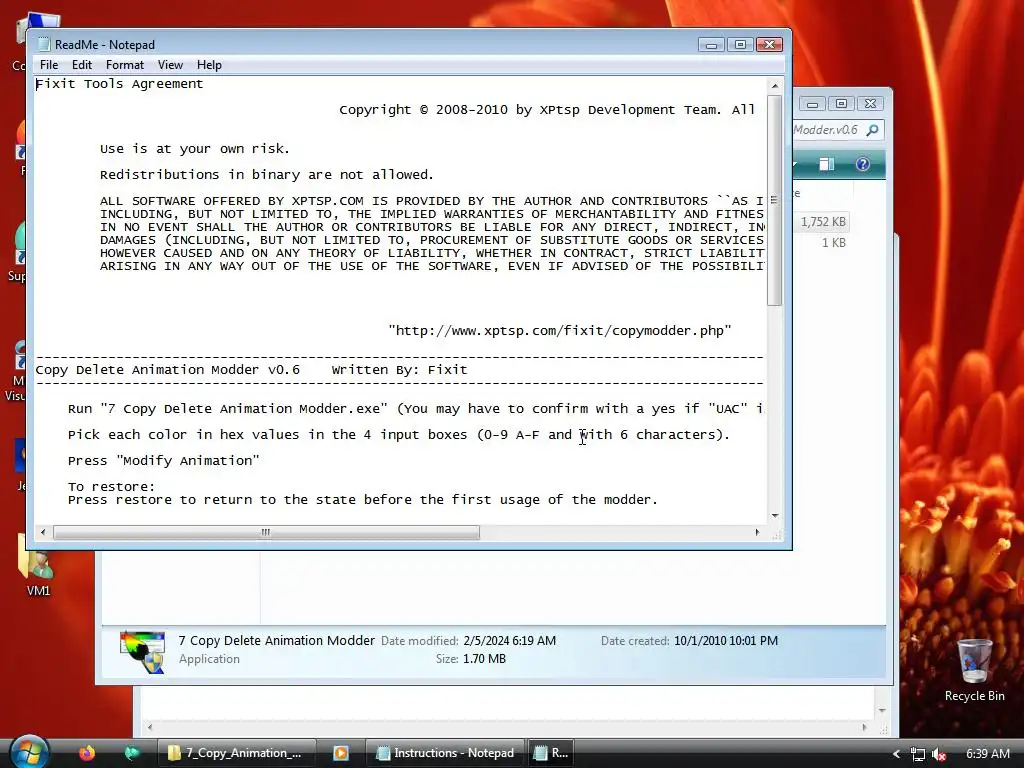Click Notepad's horizontal scrollbar left arrow

(43, 532)
